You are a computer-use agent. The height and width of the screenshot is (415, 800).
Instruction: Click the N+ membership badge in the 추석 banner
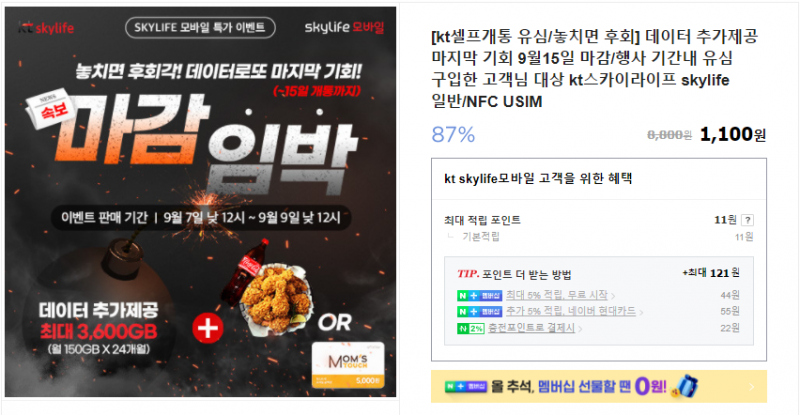[x=466, y=386]
